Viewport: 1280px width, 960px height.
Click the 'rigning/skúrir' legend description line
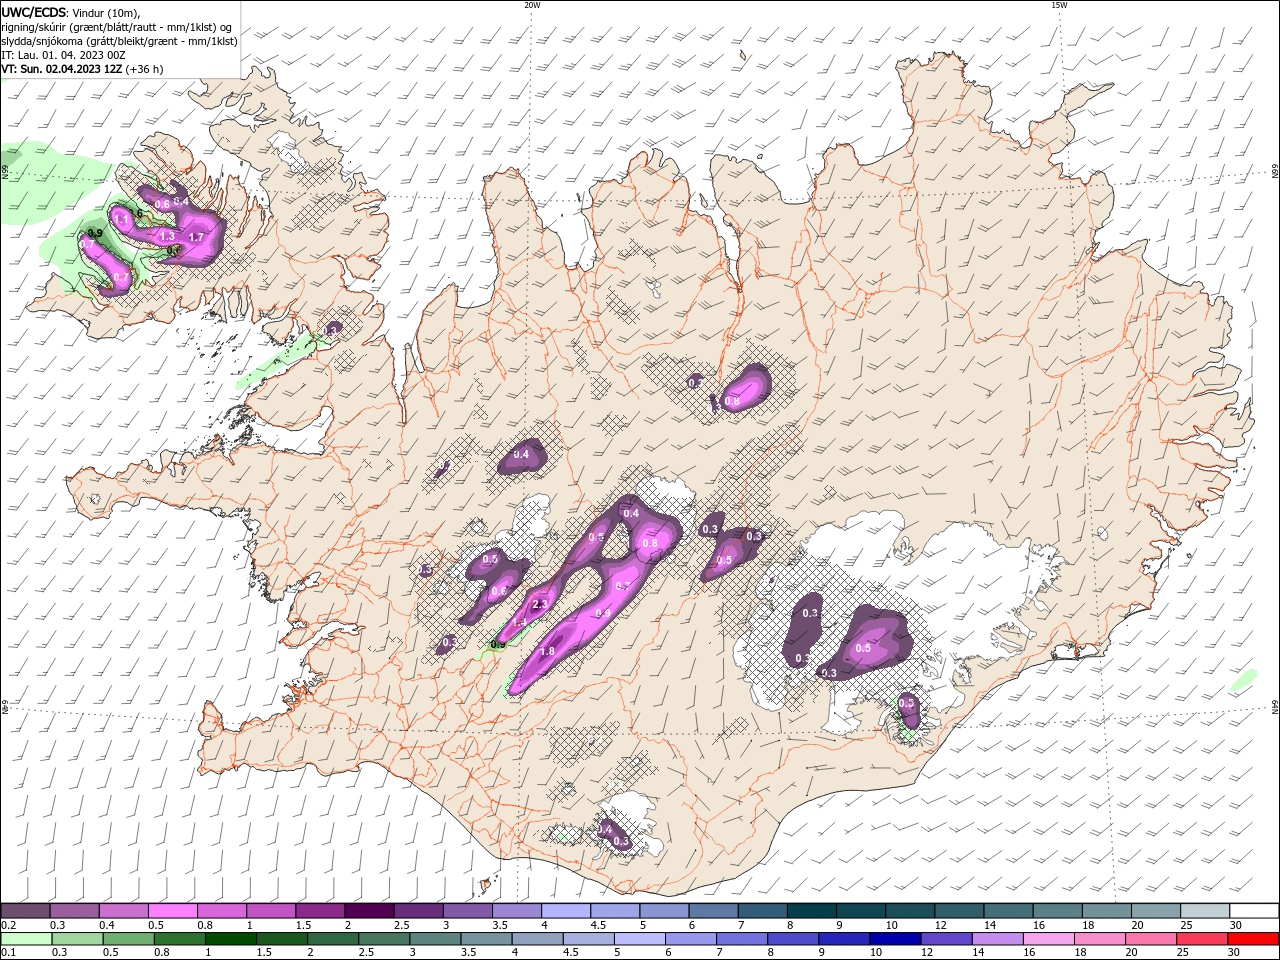tap(117, 27)
